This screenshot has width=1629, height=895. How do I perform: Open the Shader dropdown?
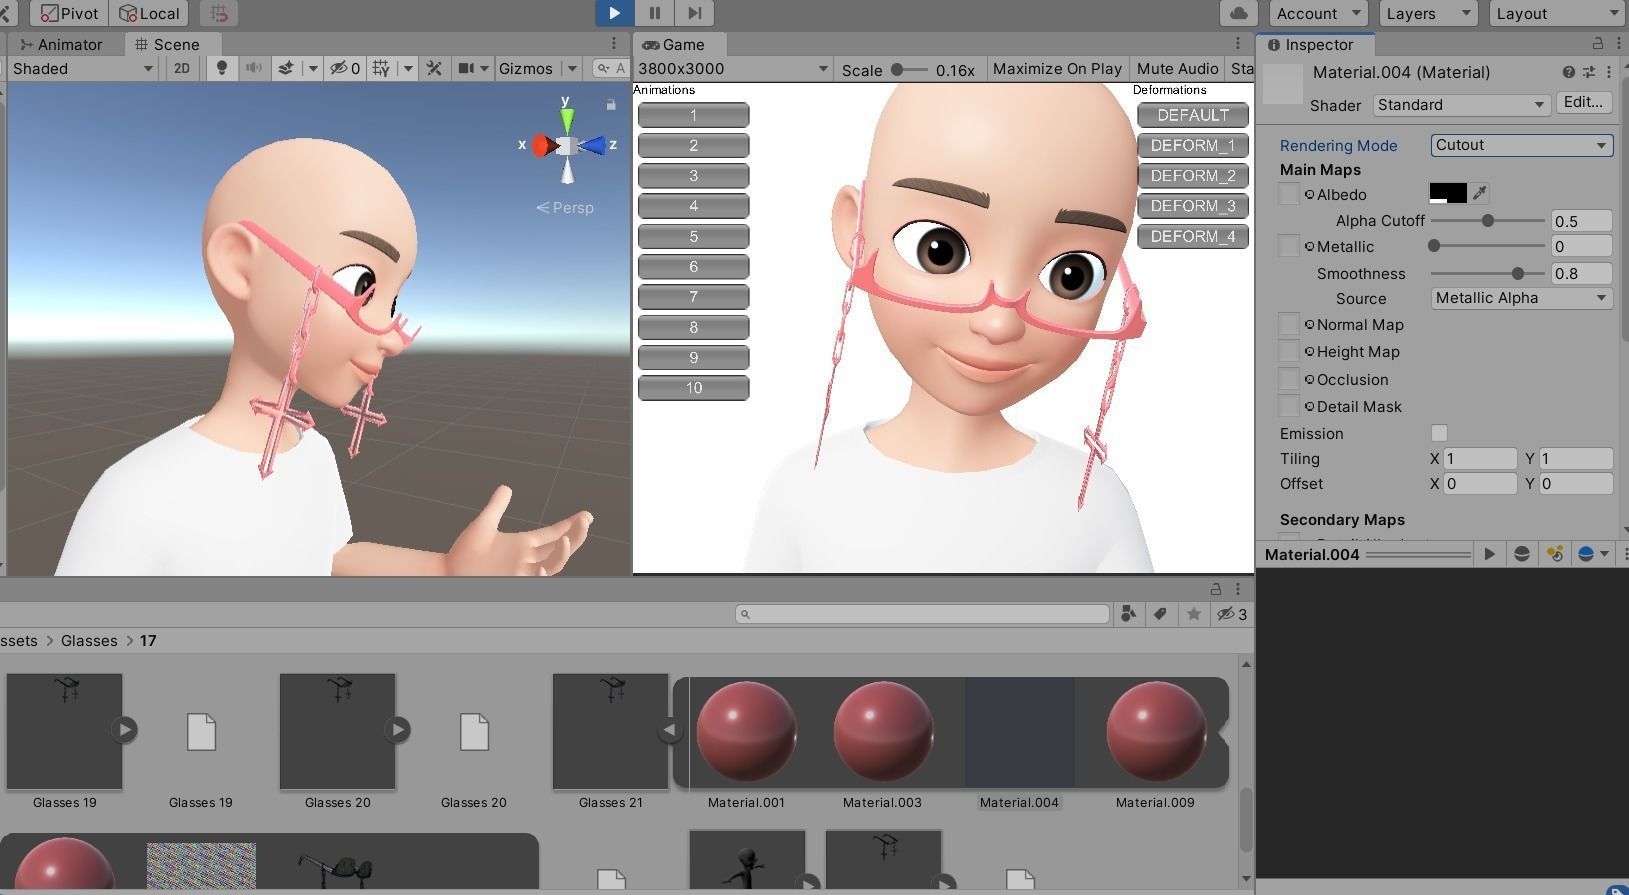(x=1461, y=104)
